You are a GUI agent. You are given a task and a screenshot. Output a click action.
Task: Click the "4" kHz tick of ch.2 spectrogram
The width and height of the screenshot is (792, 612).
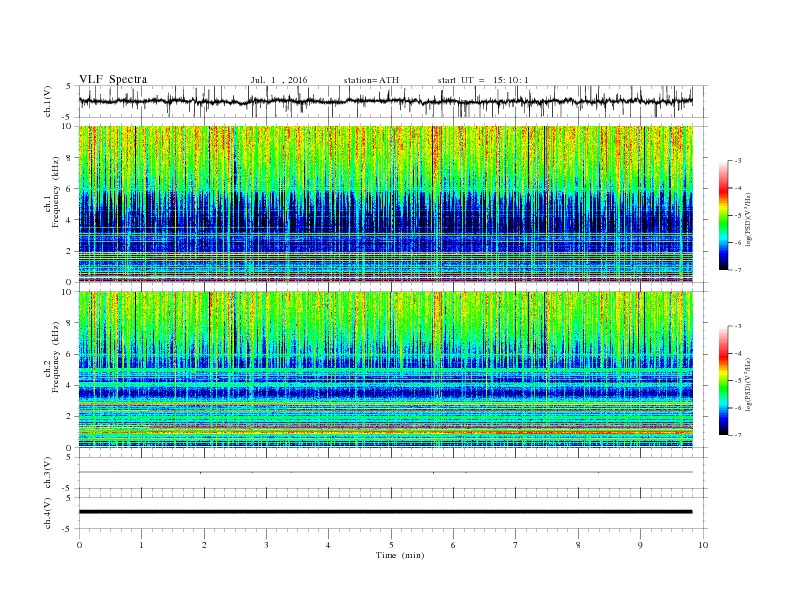point(70,385)
